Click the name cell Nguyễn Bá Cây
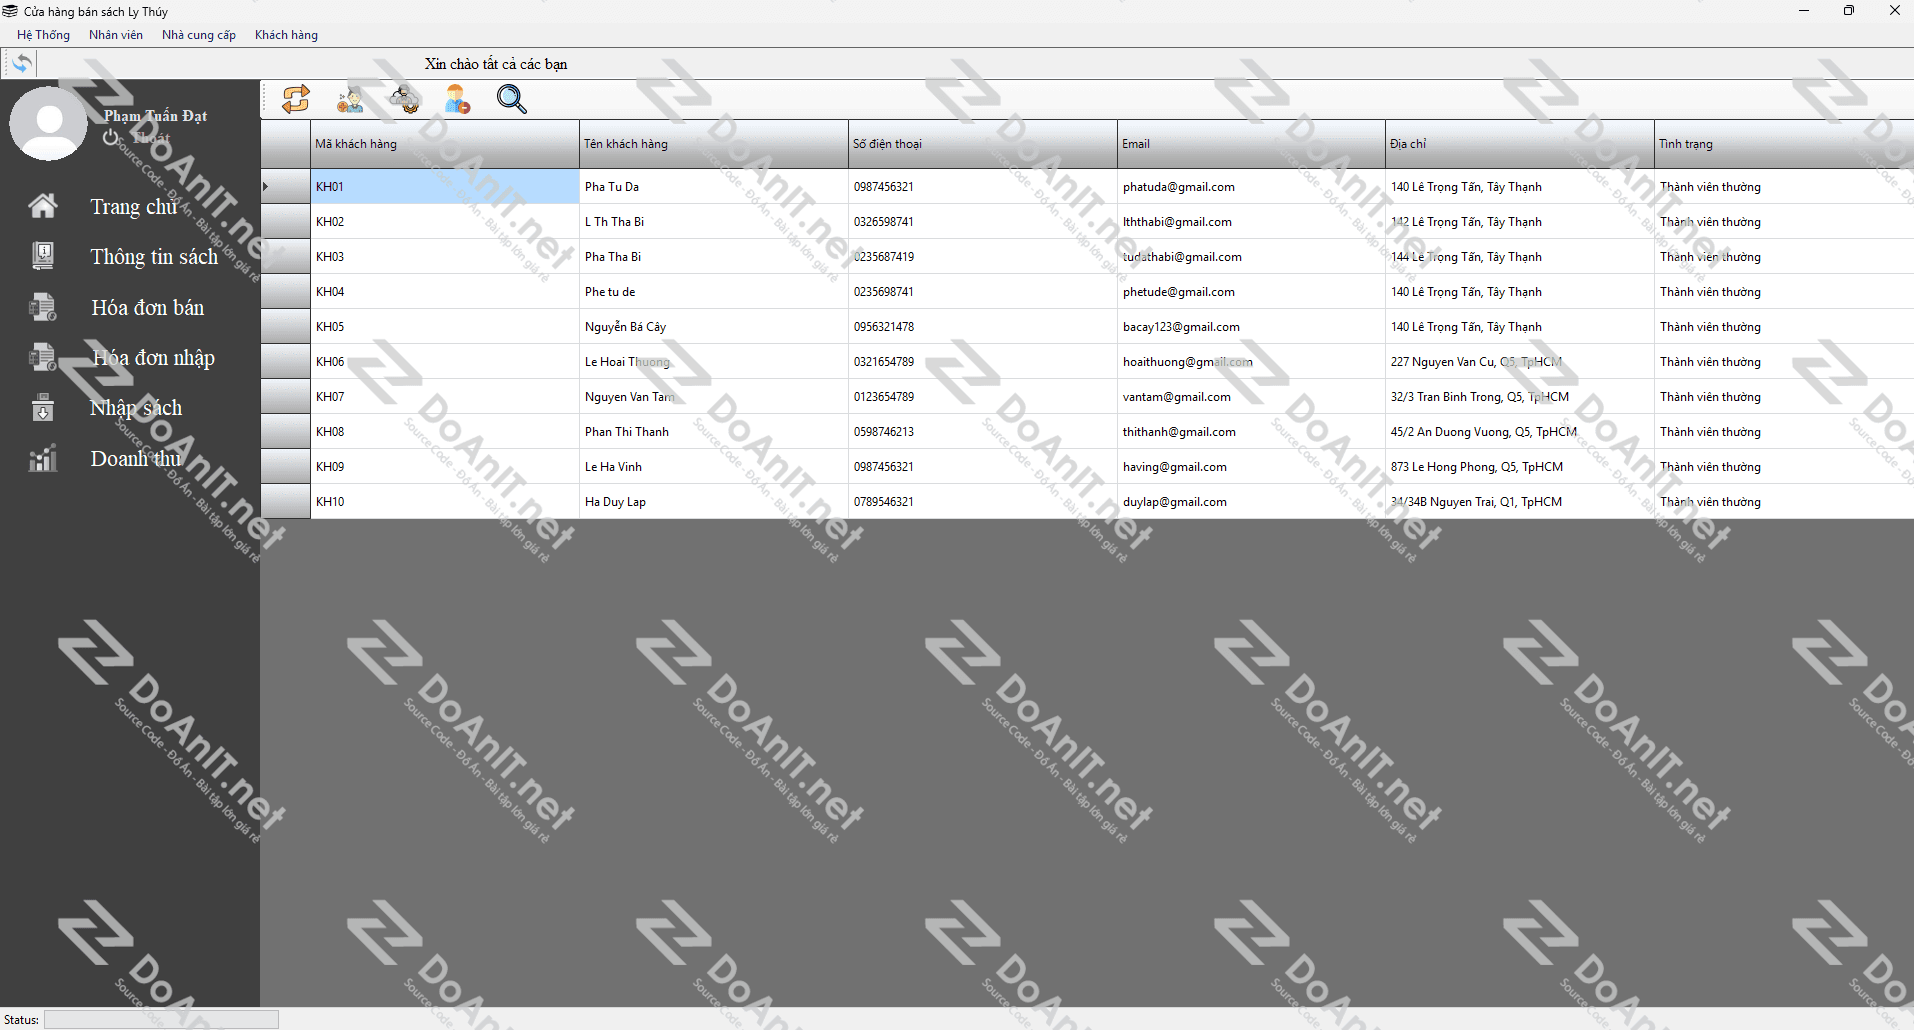 [713, 326]
